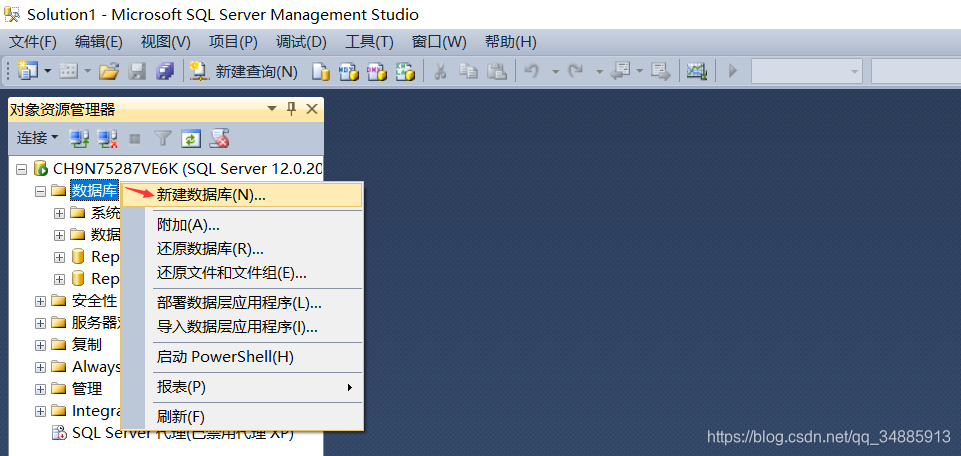
Task: Open 调试(D) menu
Action: pos(301,42)
